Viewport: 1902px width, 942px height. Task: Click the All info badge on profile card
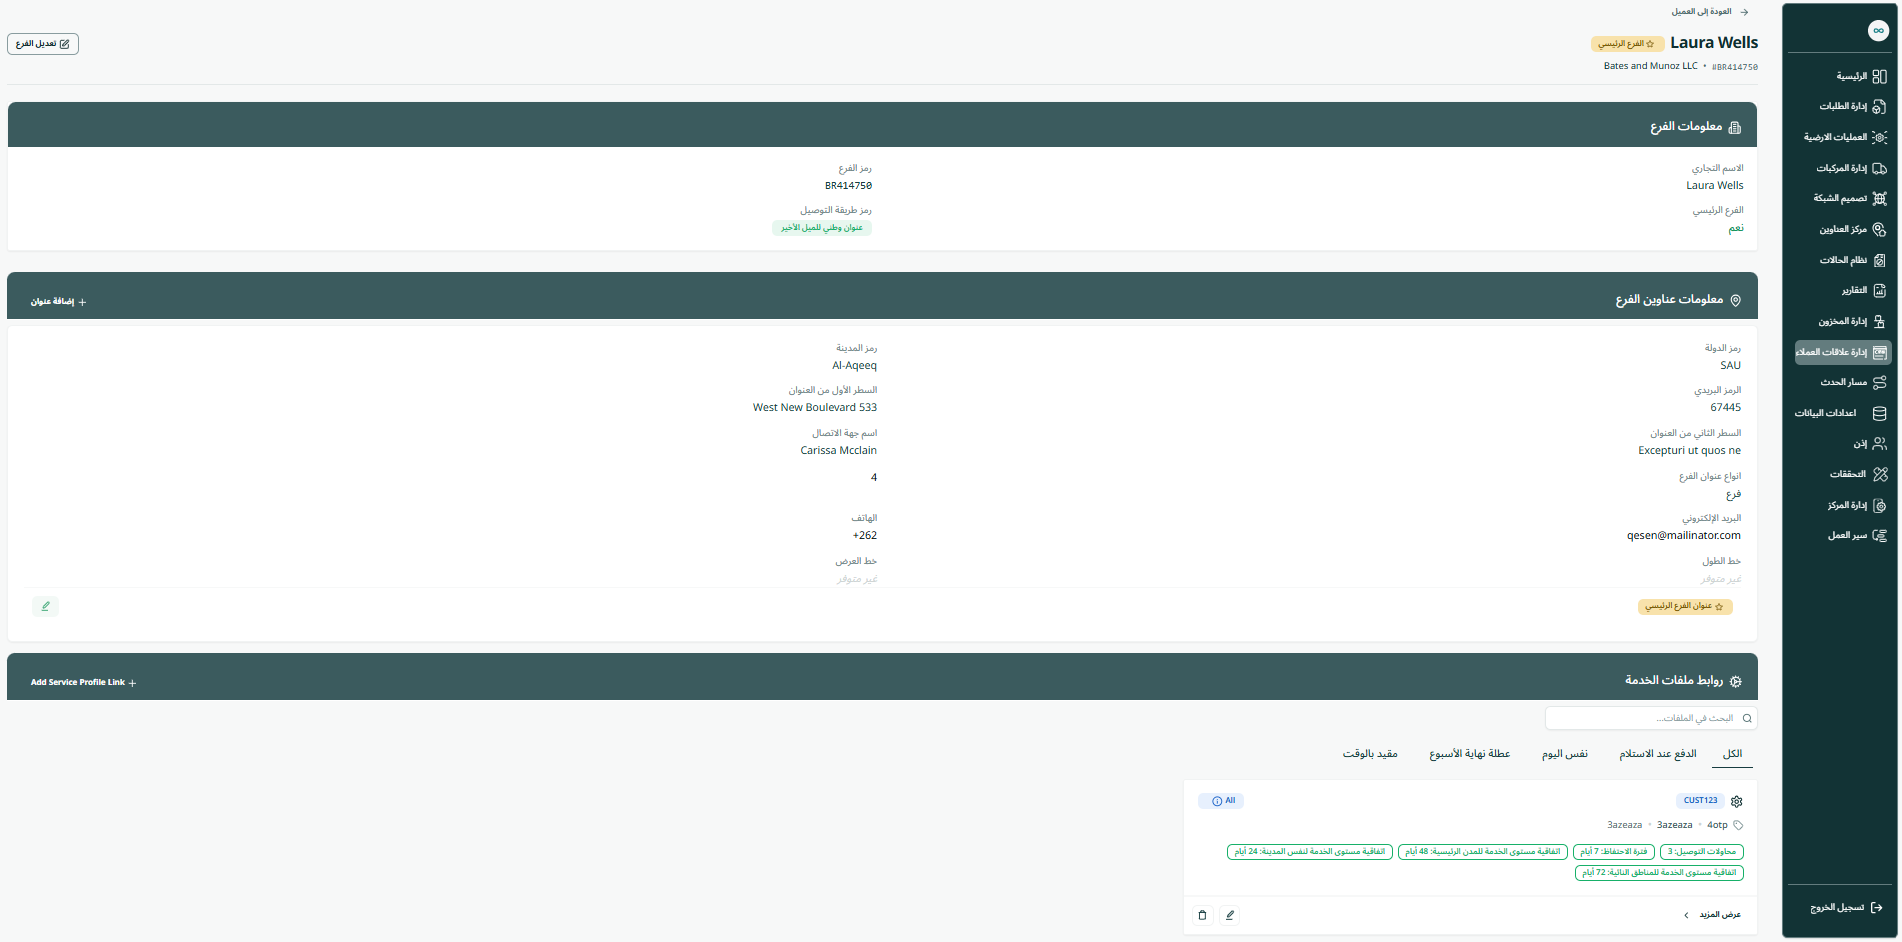1223,801
